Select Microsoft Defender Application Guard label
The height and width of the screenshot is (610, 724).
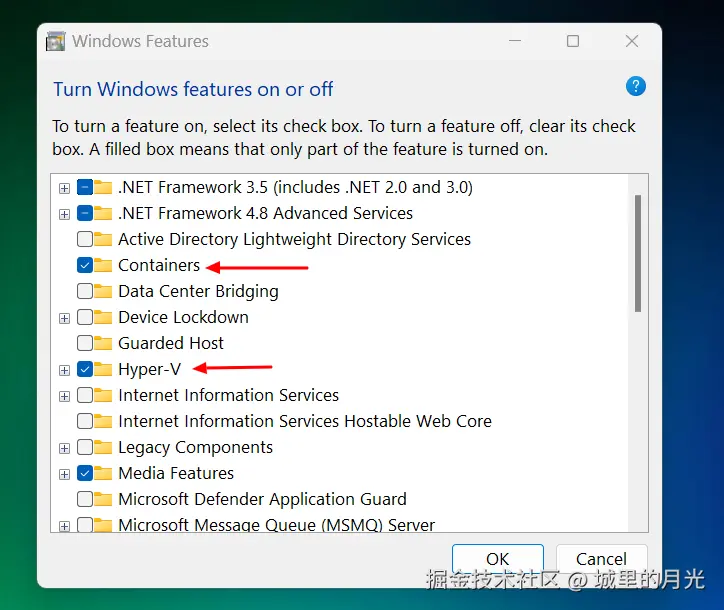[262, 499]
